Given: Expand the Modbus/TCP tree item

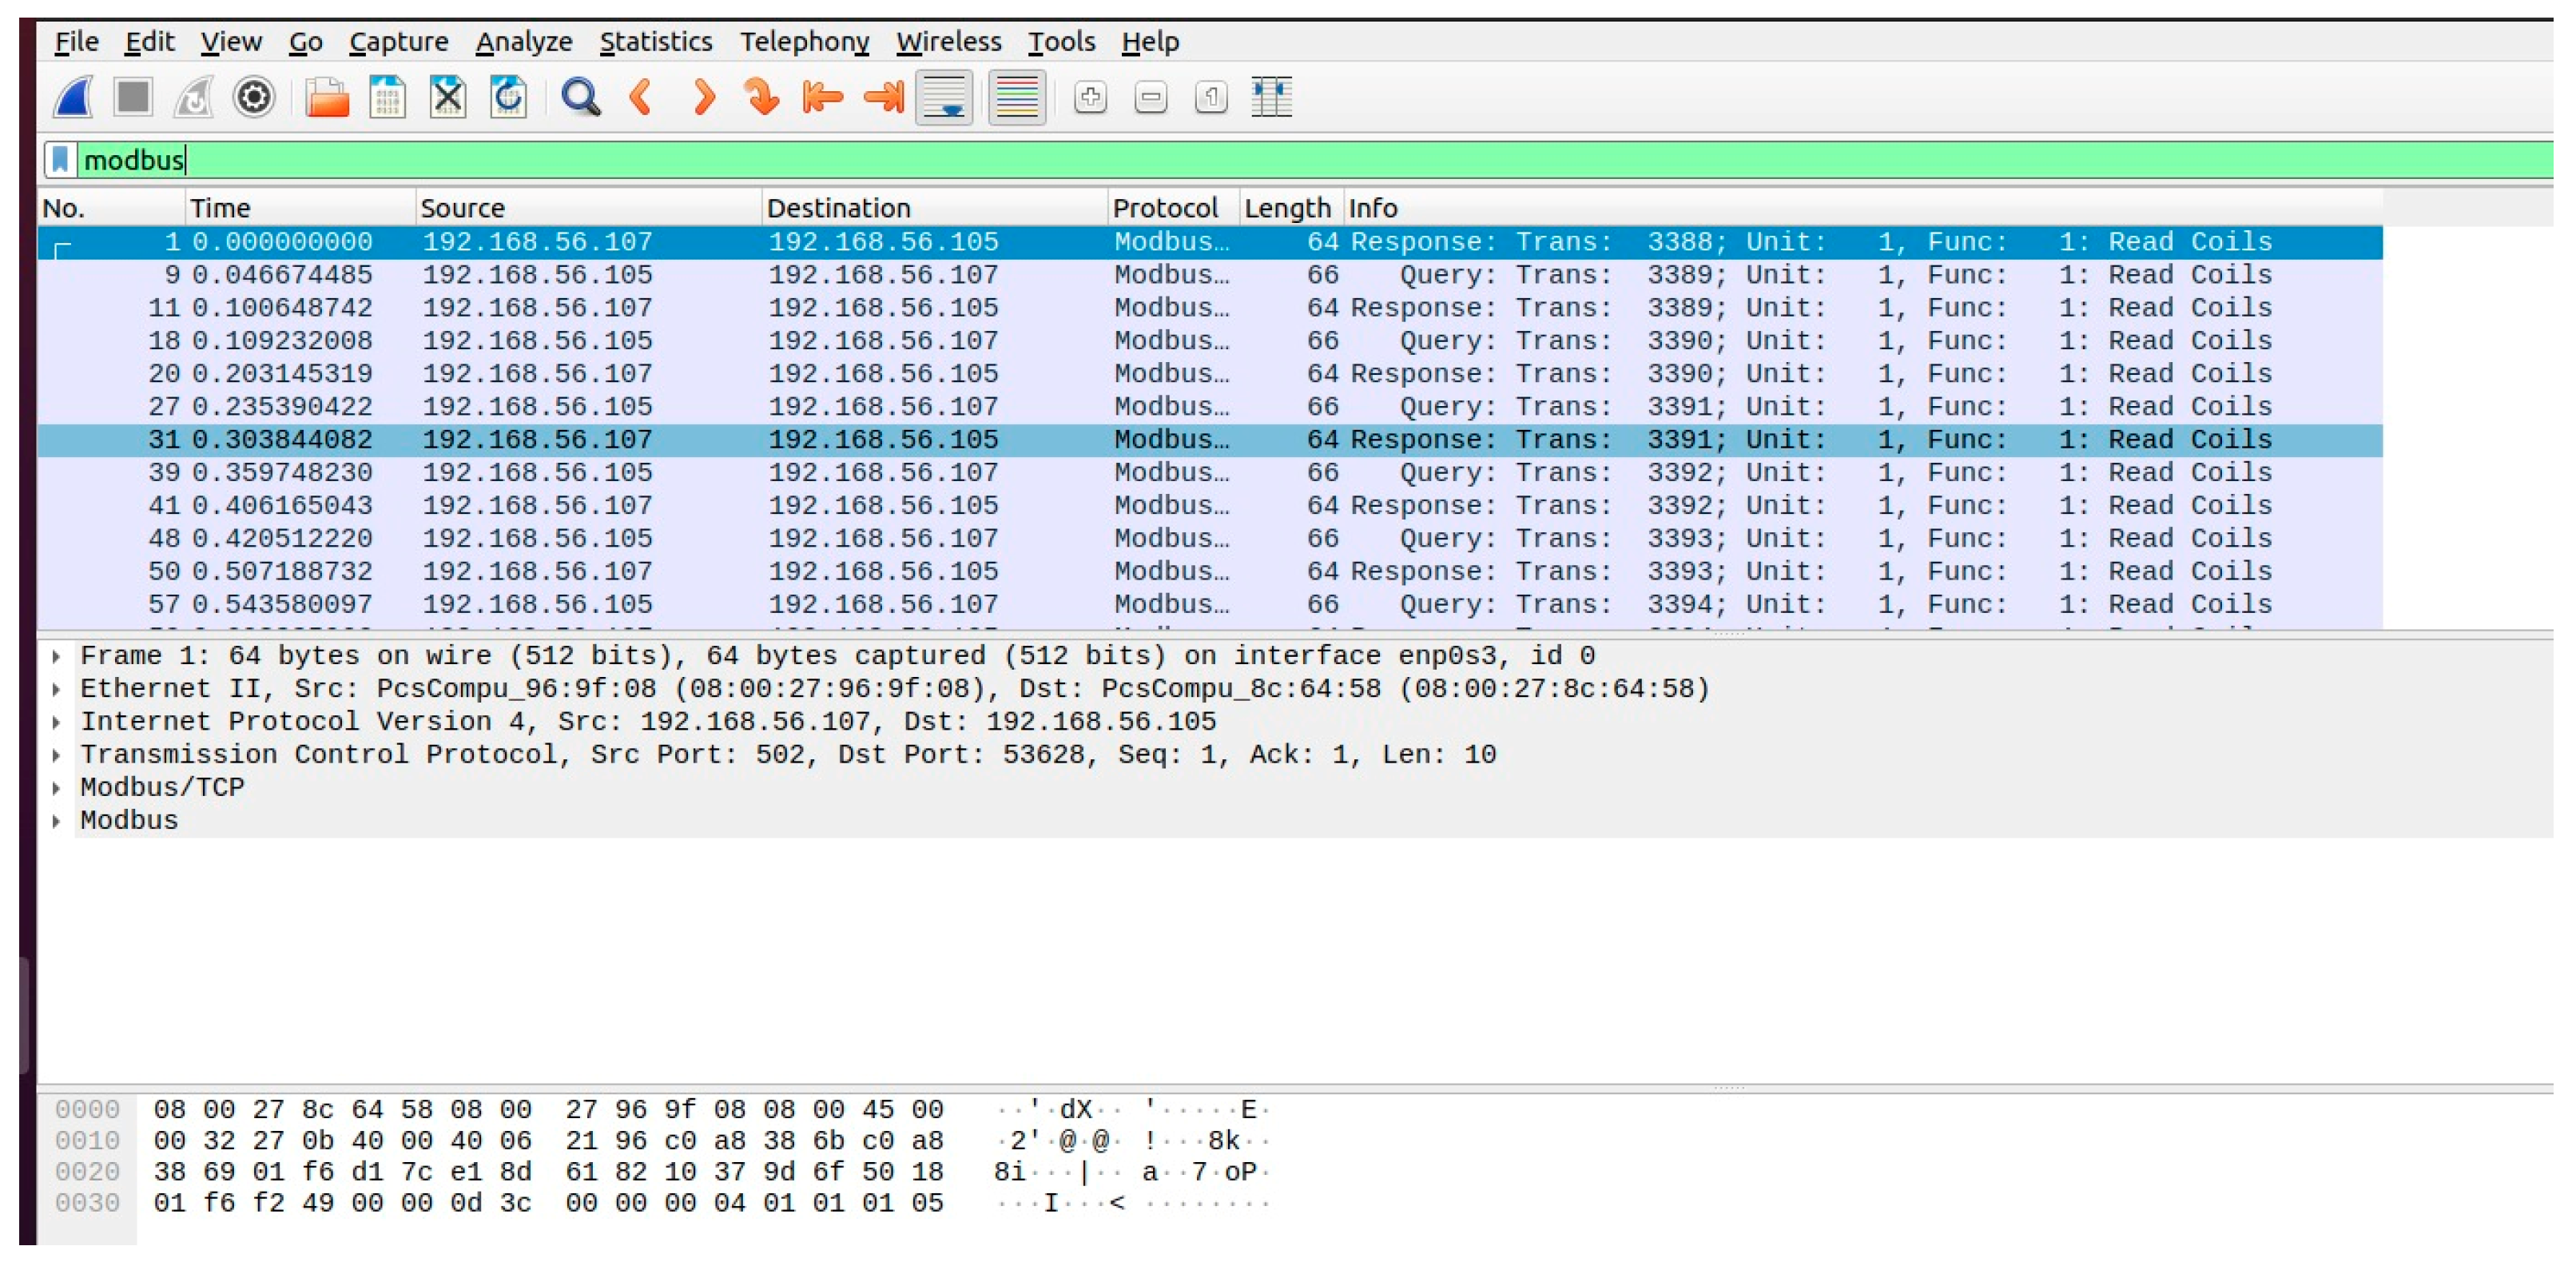Looking at the screenshot, I should click(x=57, y=788).
